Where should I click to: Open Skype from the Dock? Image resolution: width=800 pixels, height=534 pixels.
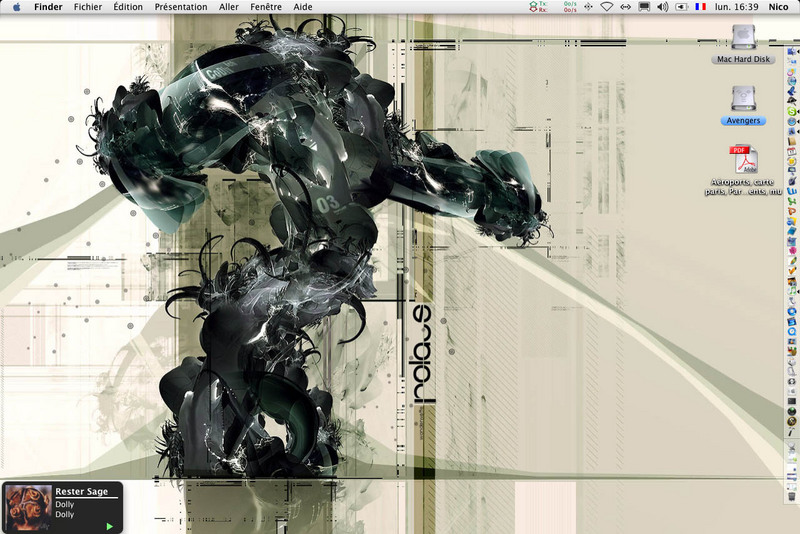pos(791,111)
